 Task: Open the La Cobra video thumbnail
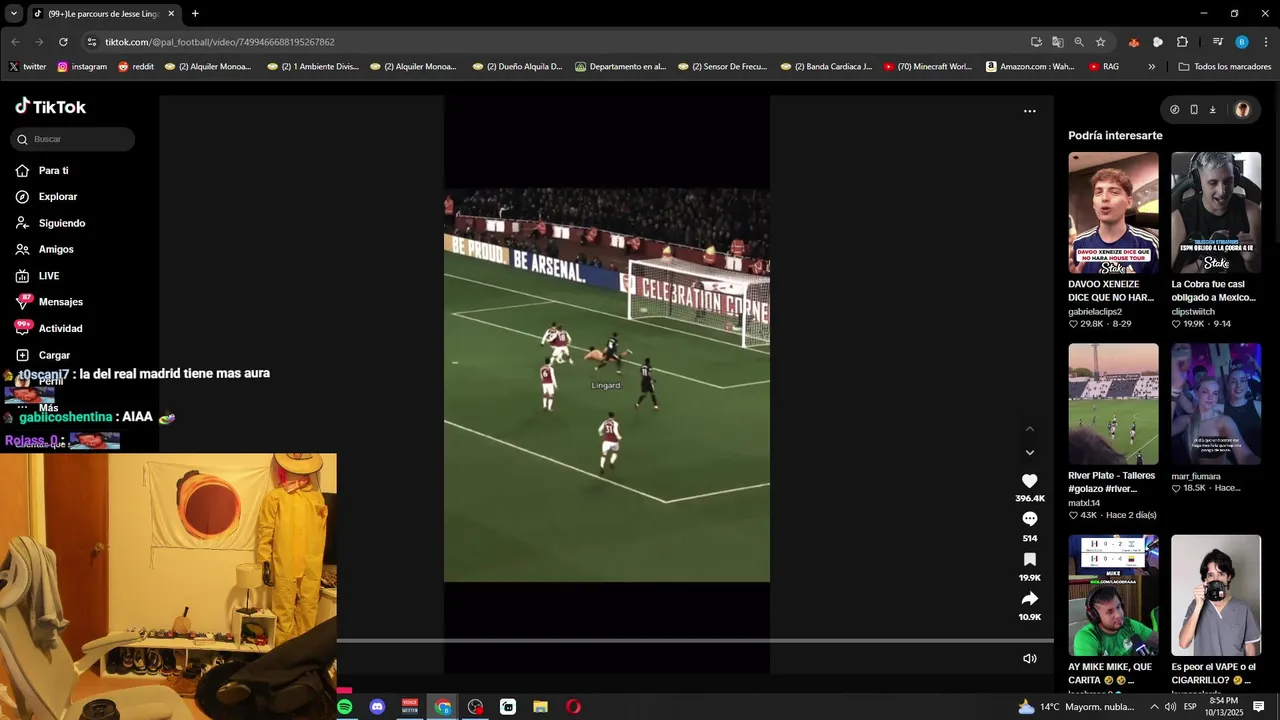click(1216, 213)
